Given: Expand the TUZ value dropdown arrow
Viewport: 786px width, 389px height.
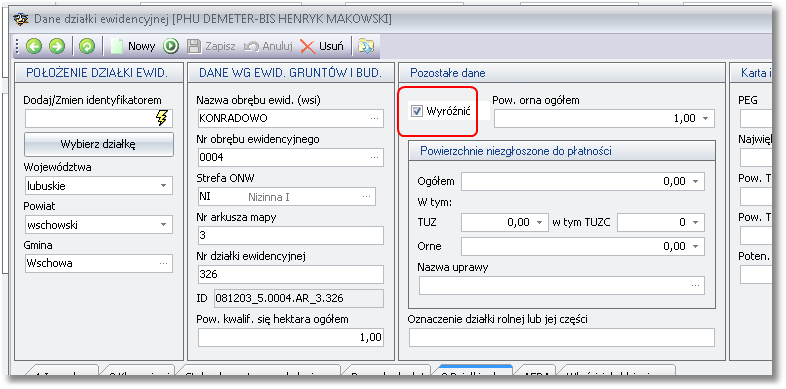Looking at the screenshot, I should click(x=539, y=223).
